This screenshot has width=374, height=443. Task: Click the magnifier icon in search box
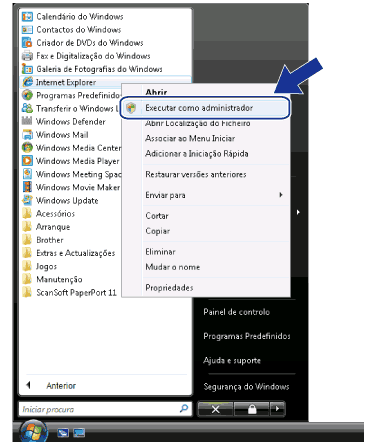[x=184, y=408]
